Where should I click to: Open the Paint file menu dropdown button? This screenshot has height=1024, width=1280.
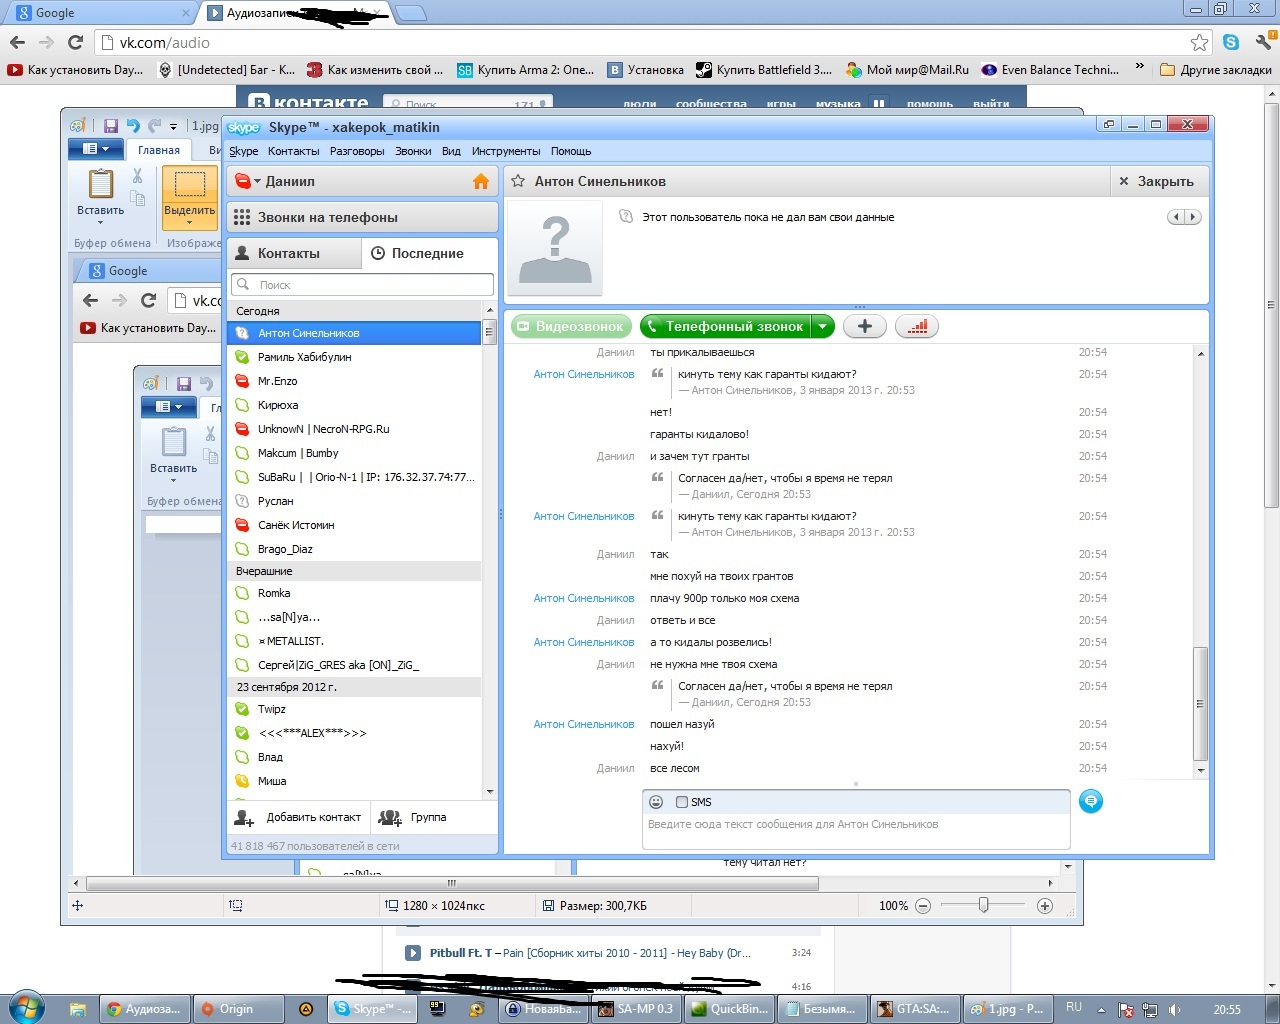pos(96,149)
